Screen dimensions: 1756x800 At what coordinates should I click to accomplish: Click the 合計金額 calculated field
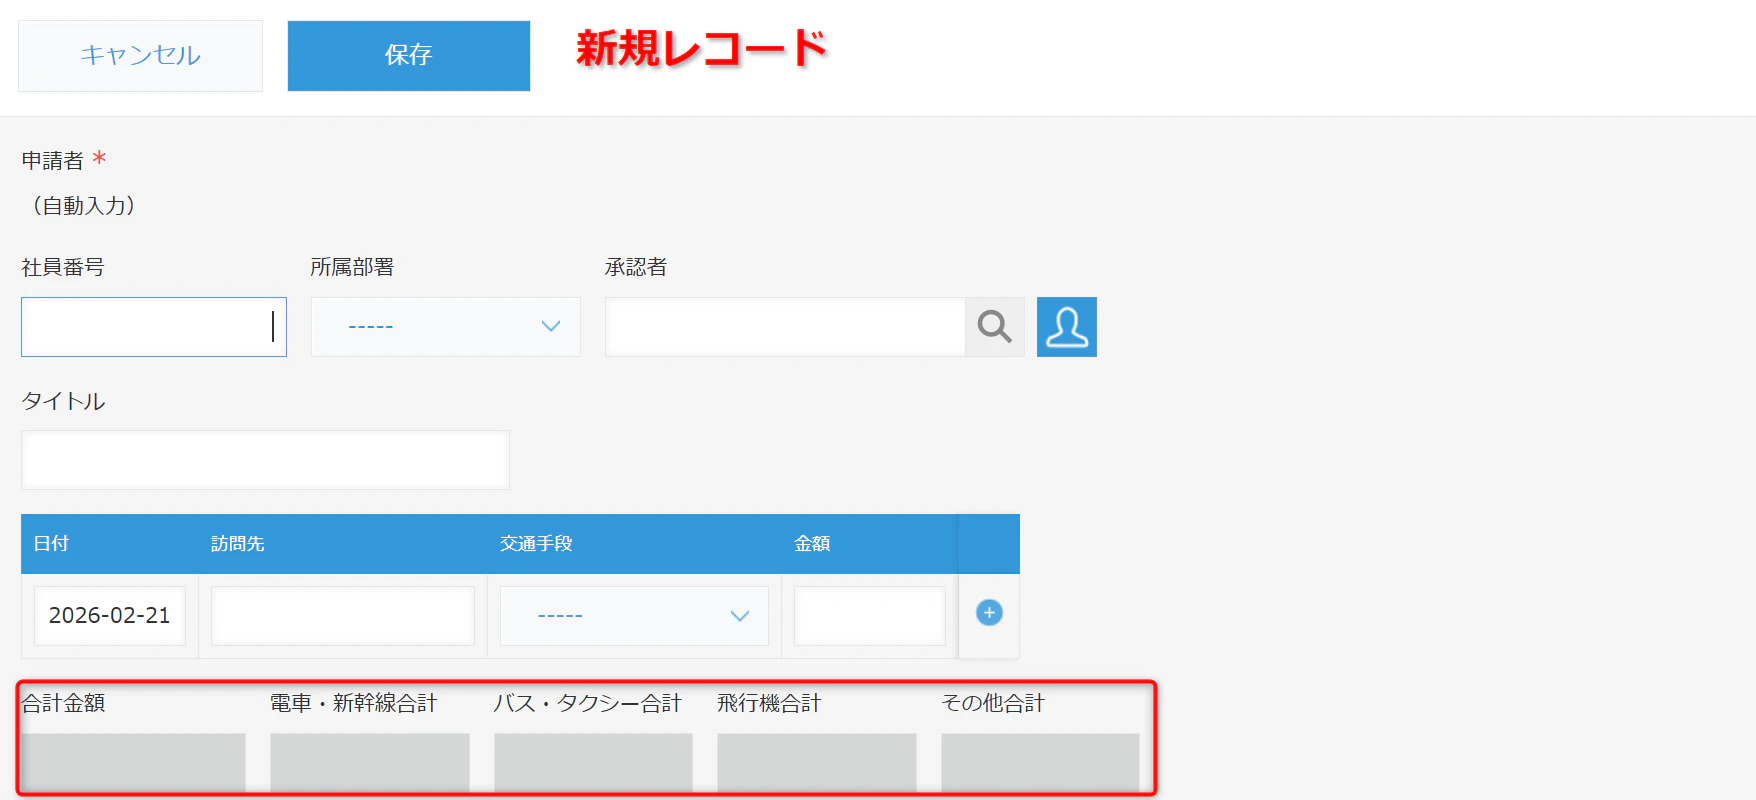click(x=133, y=763)
